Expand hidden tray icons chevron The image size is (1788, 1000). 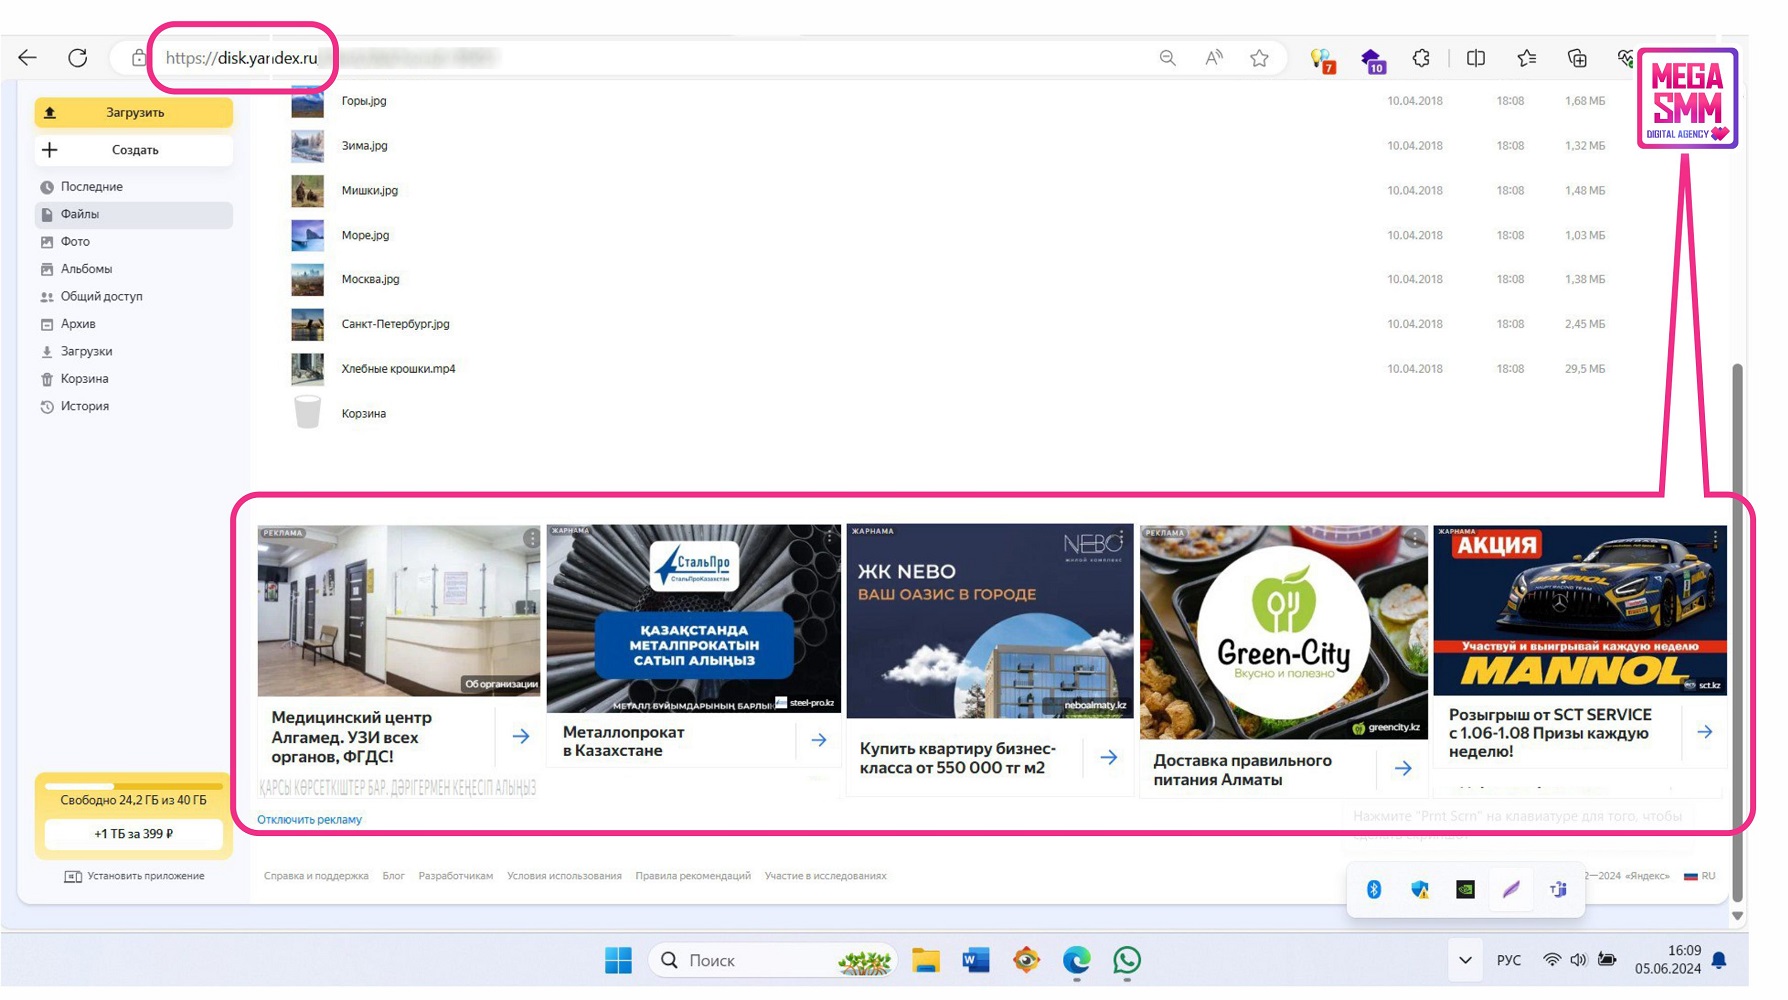coord(1465,961)
